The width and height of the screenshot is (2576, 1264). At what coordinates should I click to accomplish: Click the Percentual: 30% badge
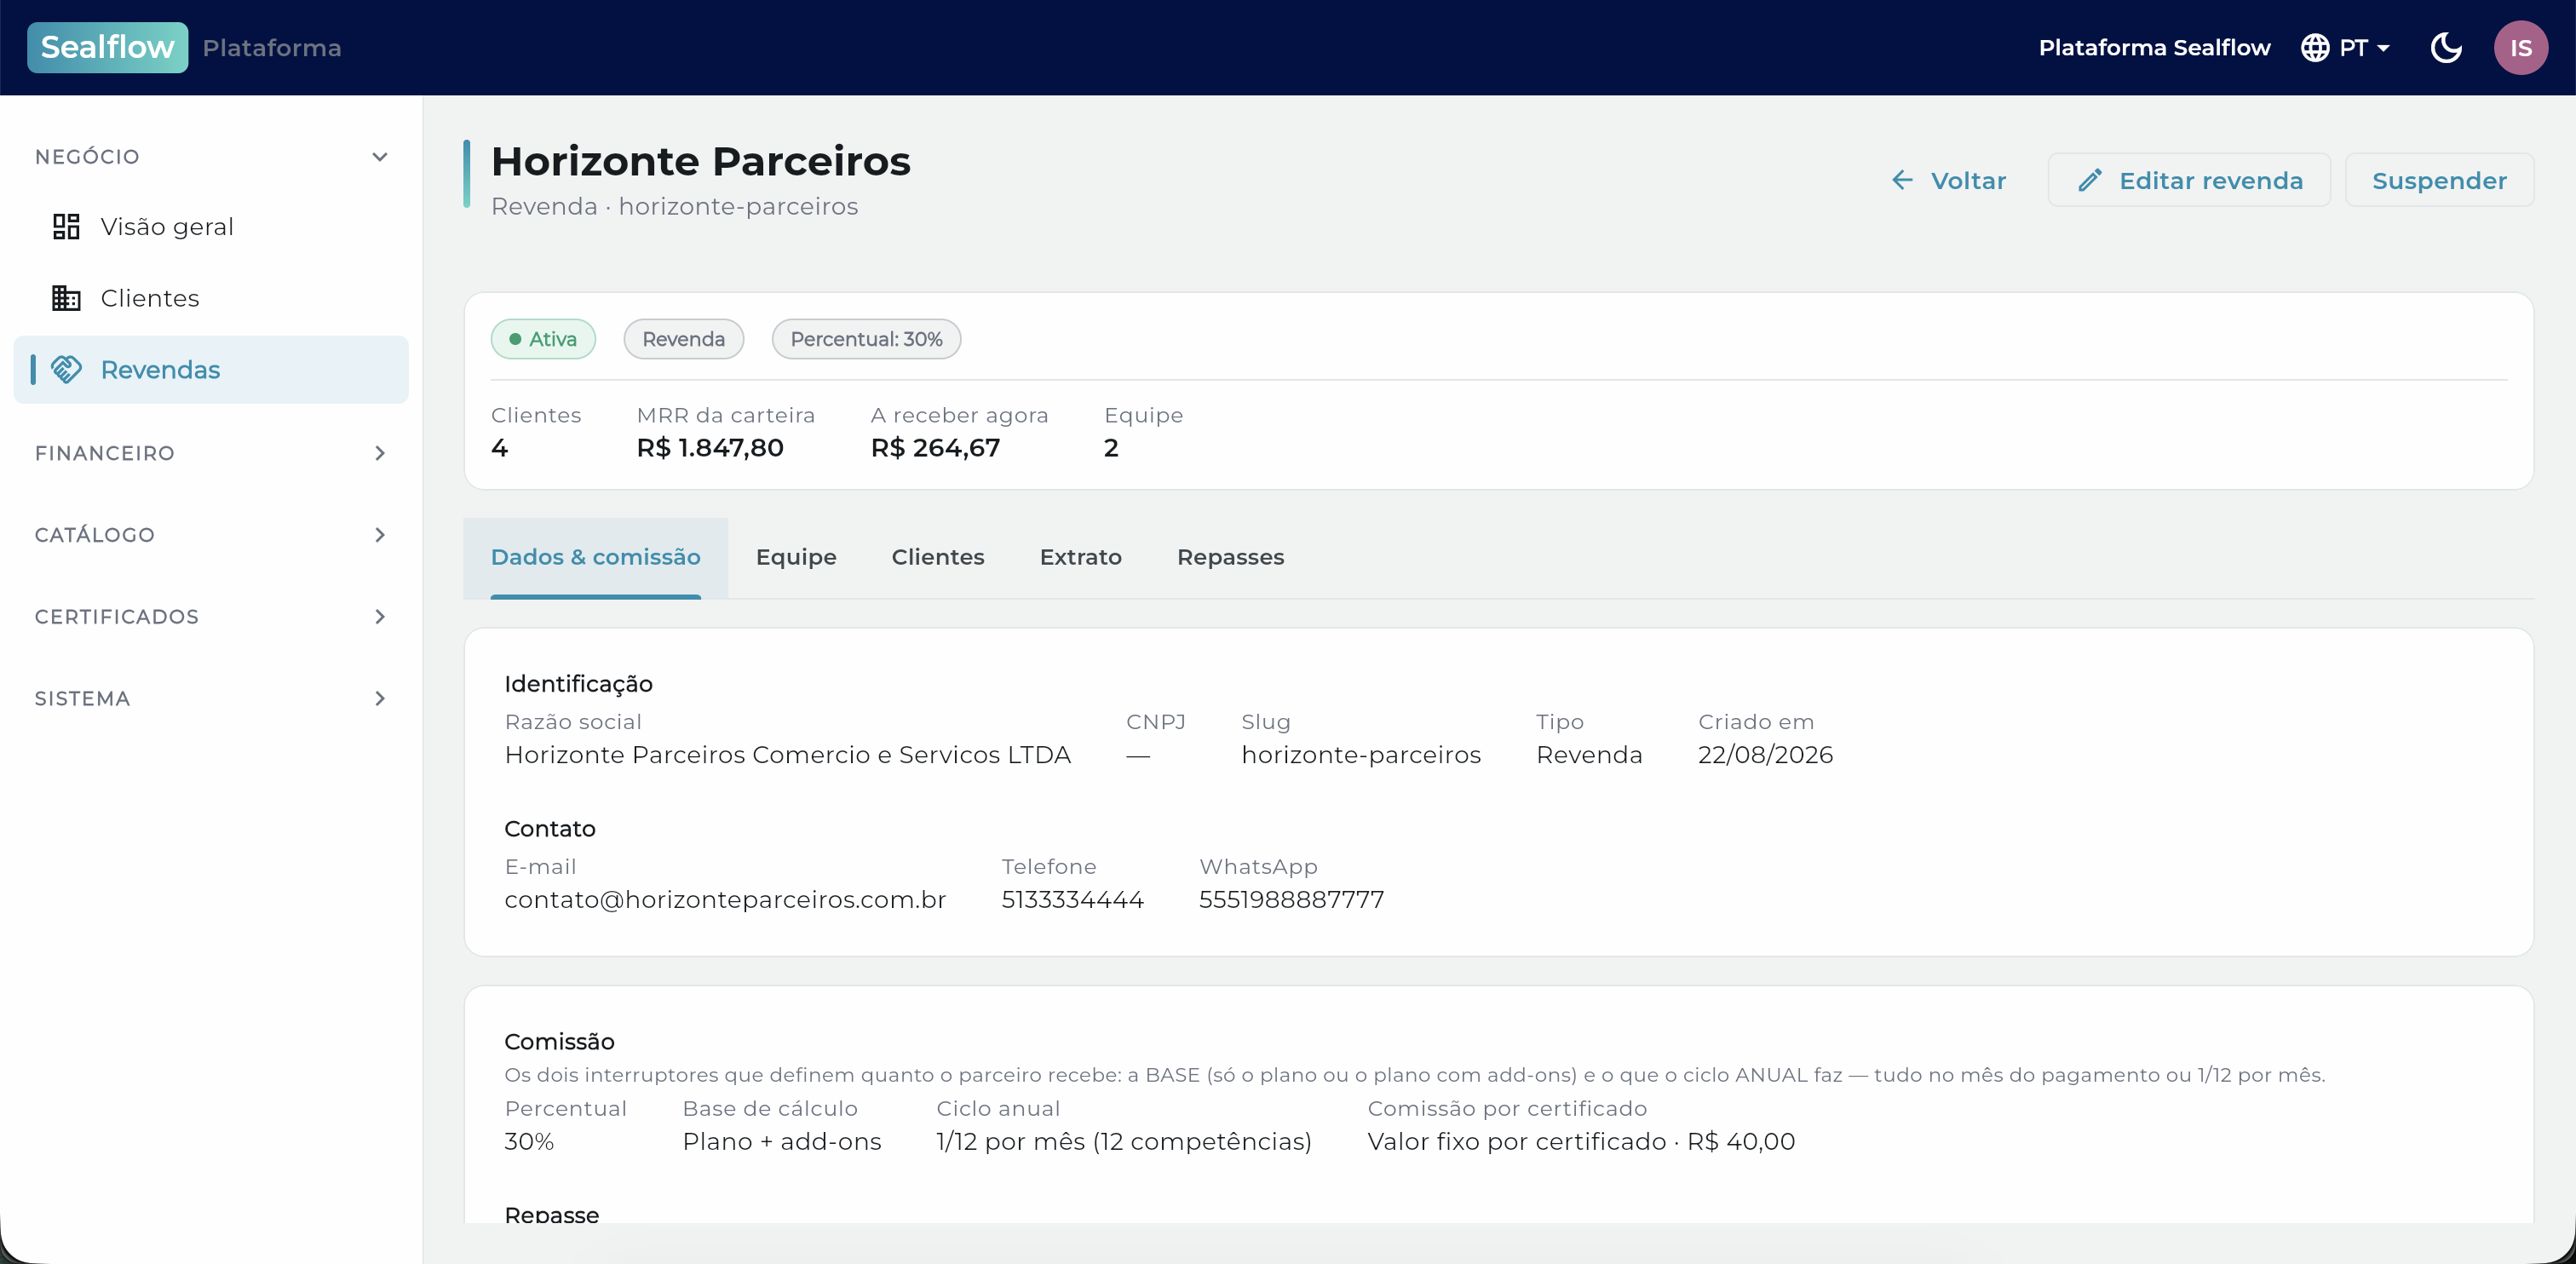[866, 339]
